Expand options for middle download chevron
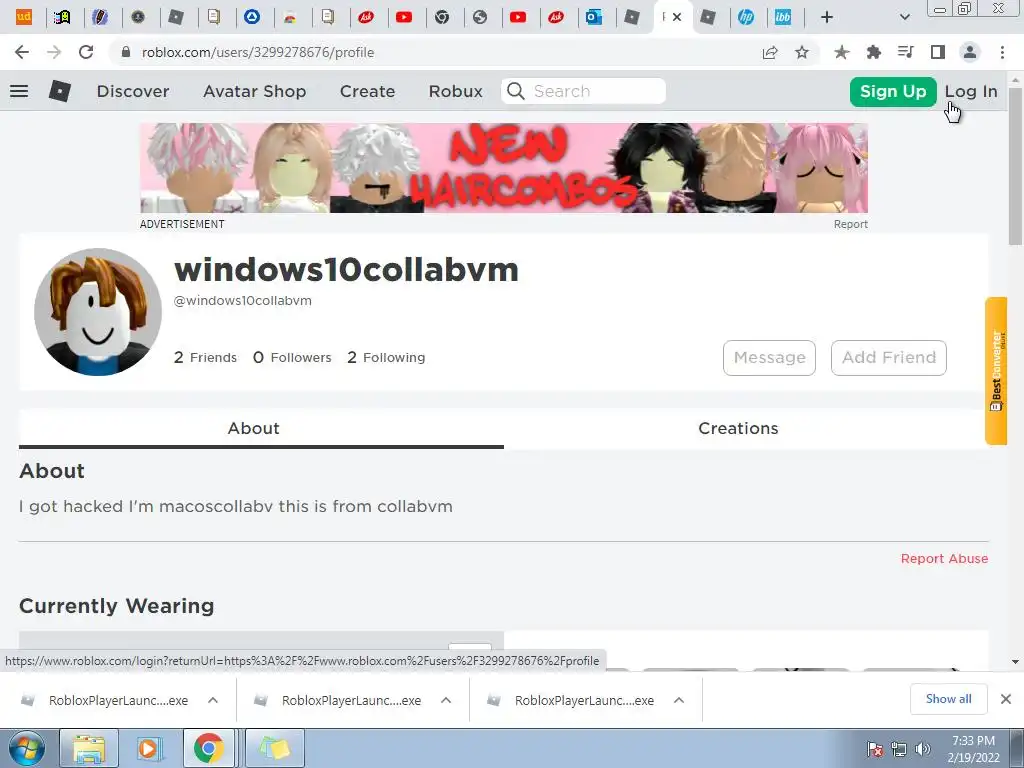This screenshot has width=1024, height=768. 446,700
